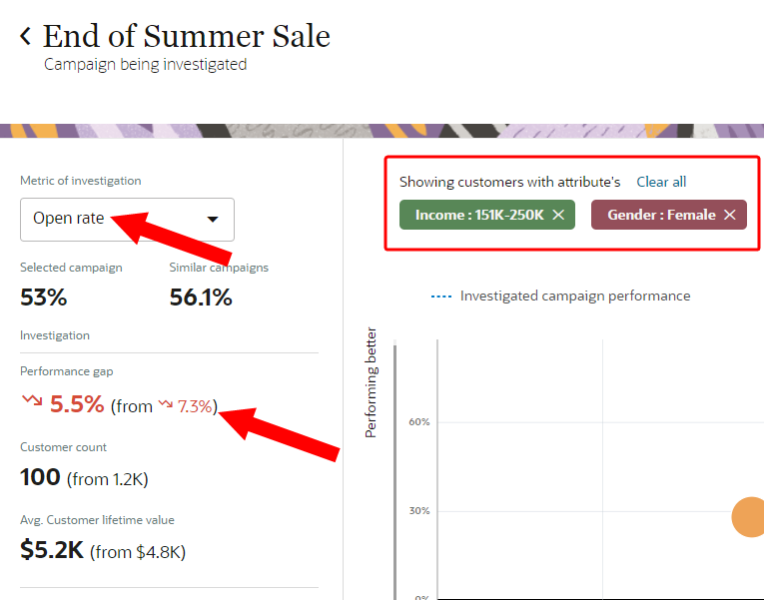Remove the Gender : Female filter
Screen dimensions: 764x600
click(729, 215)
